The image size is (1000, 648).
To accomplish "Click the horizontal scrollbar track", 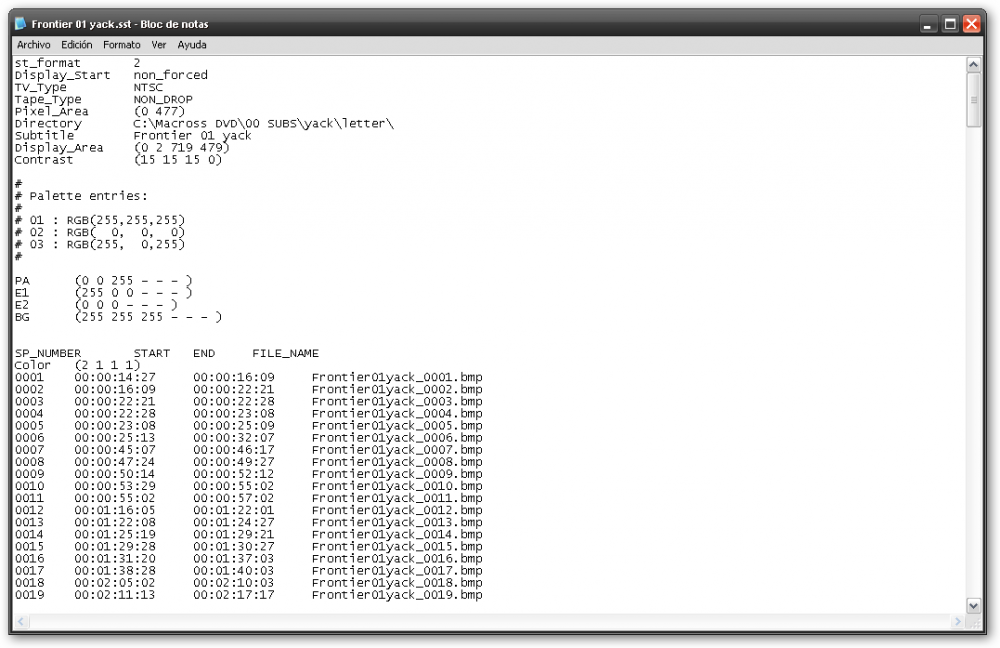I will 489,621.
